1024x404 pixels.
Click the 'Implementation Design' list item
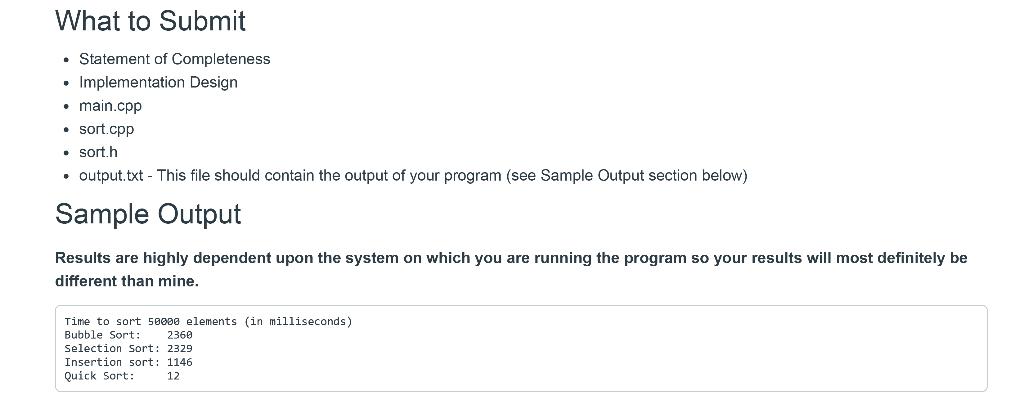[158, 82]
